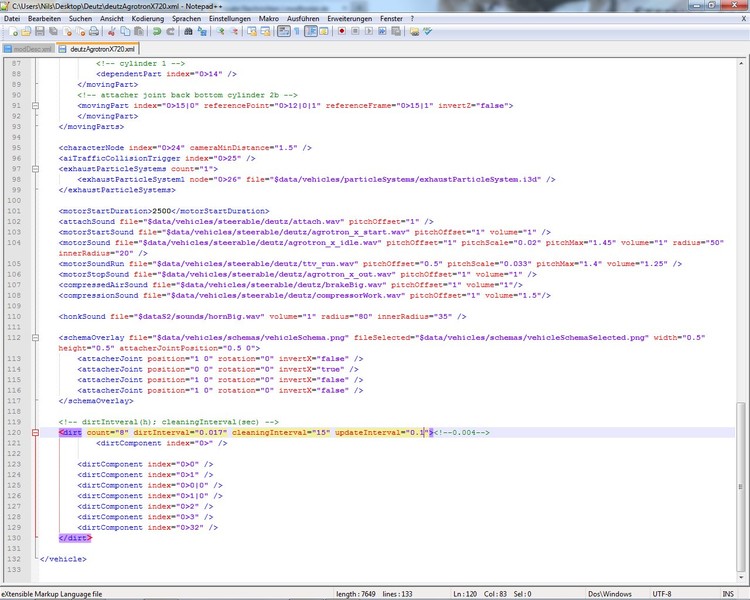This screenshot has width=750, height=600.
Task: Start macro recording with the red dot
Action: pyautogui.click(x=342, y=32)
